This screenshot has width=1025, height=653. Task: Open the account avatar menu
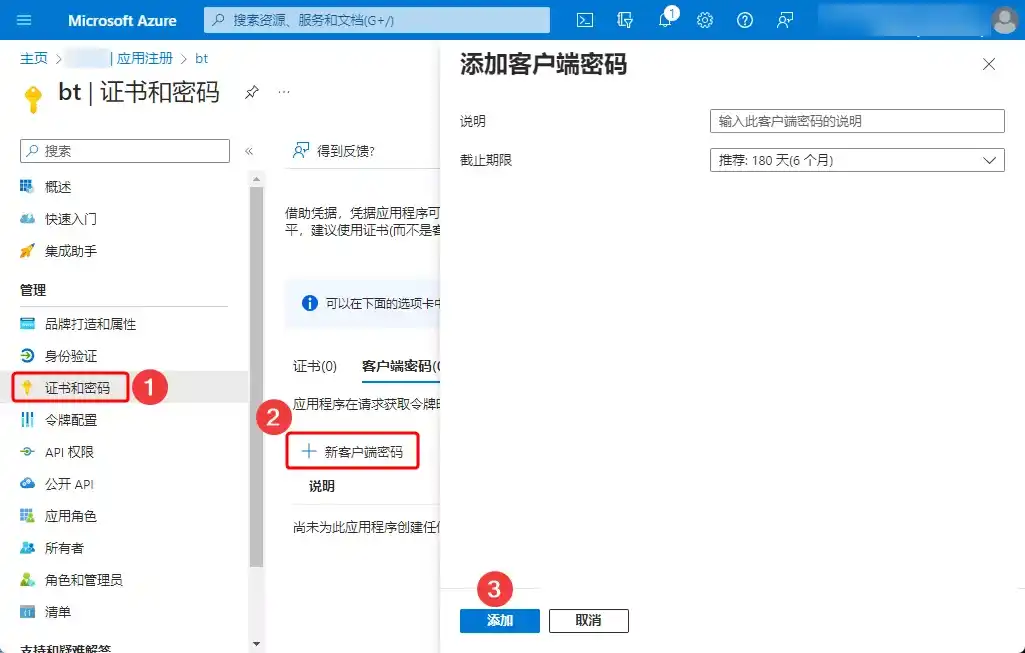1003,19
